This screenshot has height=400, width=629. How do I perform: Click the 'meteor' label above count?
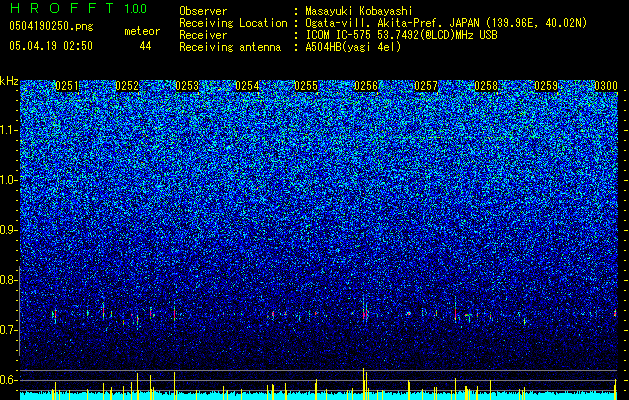point(142,31)
